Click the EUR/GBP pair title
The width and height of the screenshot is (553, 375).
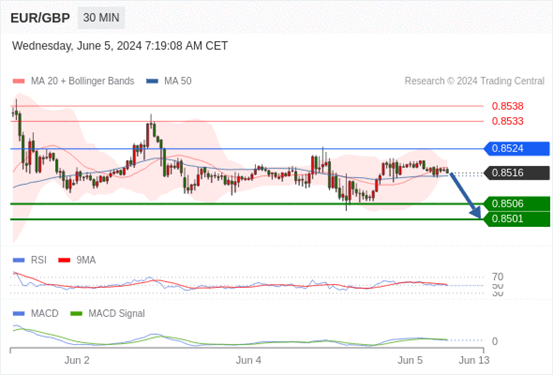(40, 18)
